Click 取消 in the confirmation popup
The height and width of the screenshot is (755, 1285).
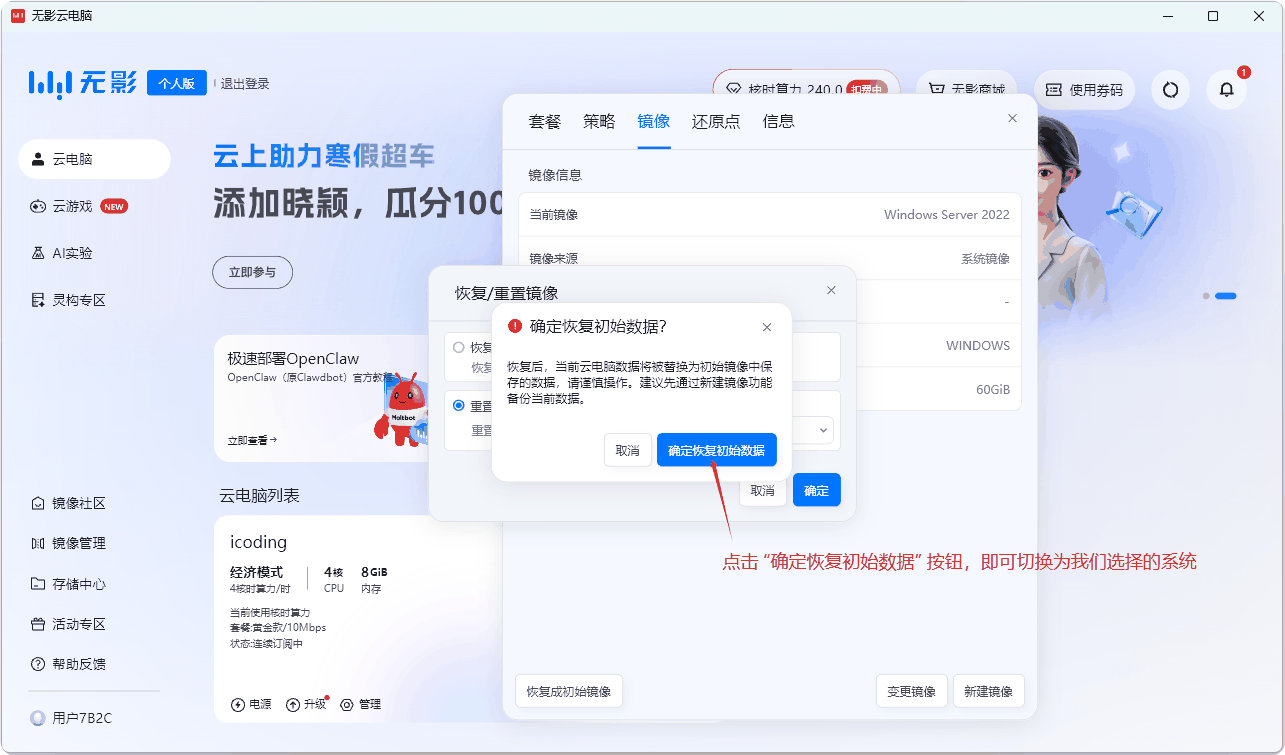(628, 450)
